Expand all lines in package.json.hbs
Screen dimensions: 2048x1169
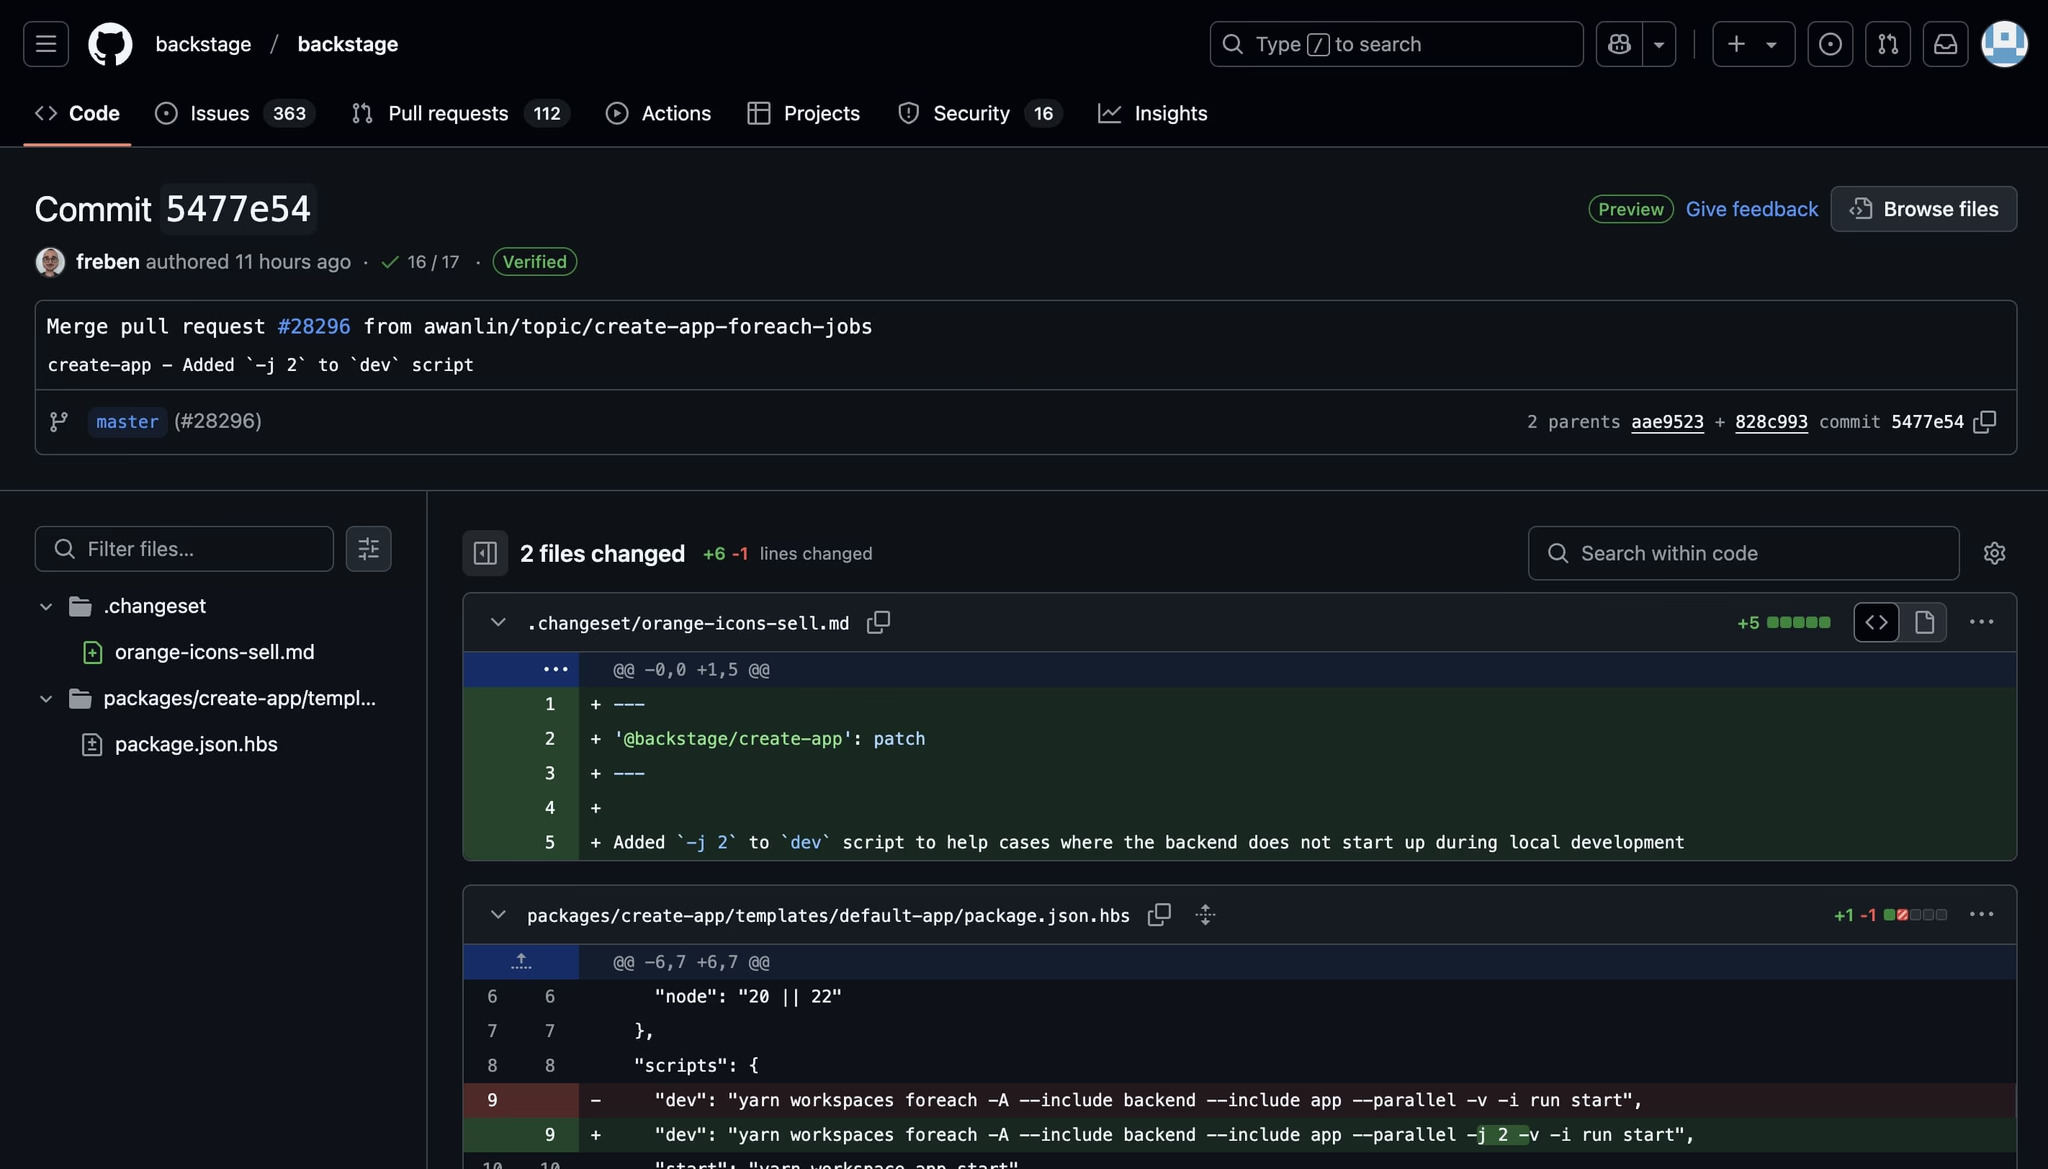tap(1205, 915)
